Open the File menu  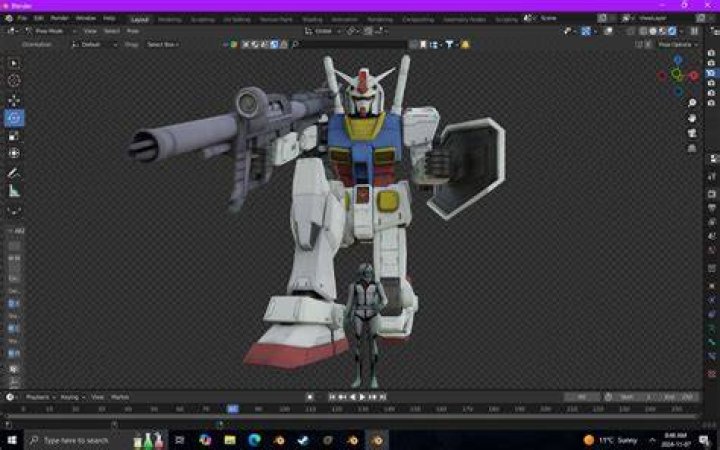22,18
